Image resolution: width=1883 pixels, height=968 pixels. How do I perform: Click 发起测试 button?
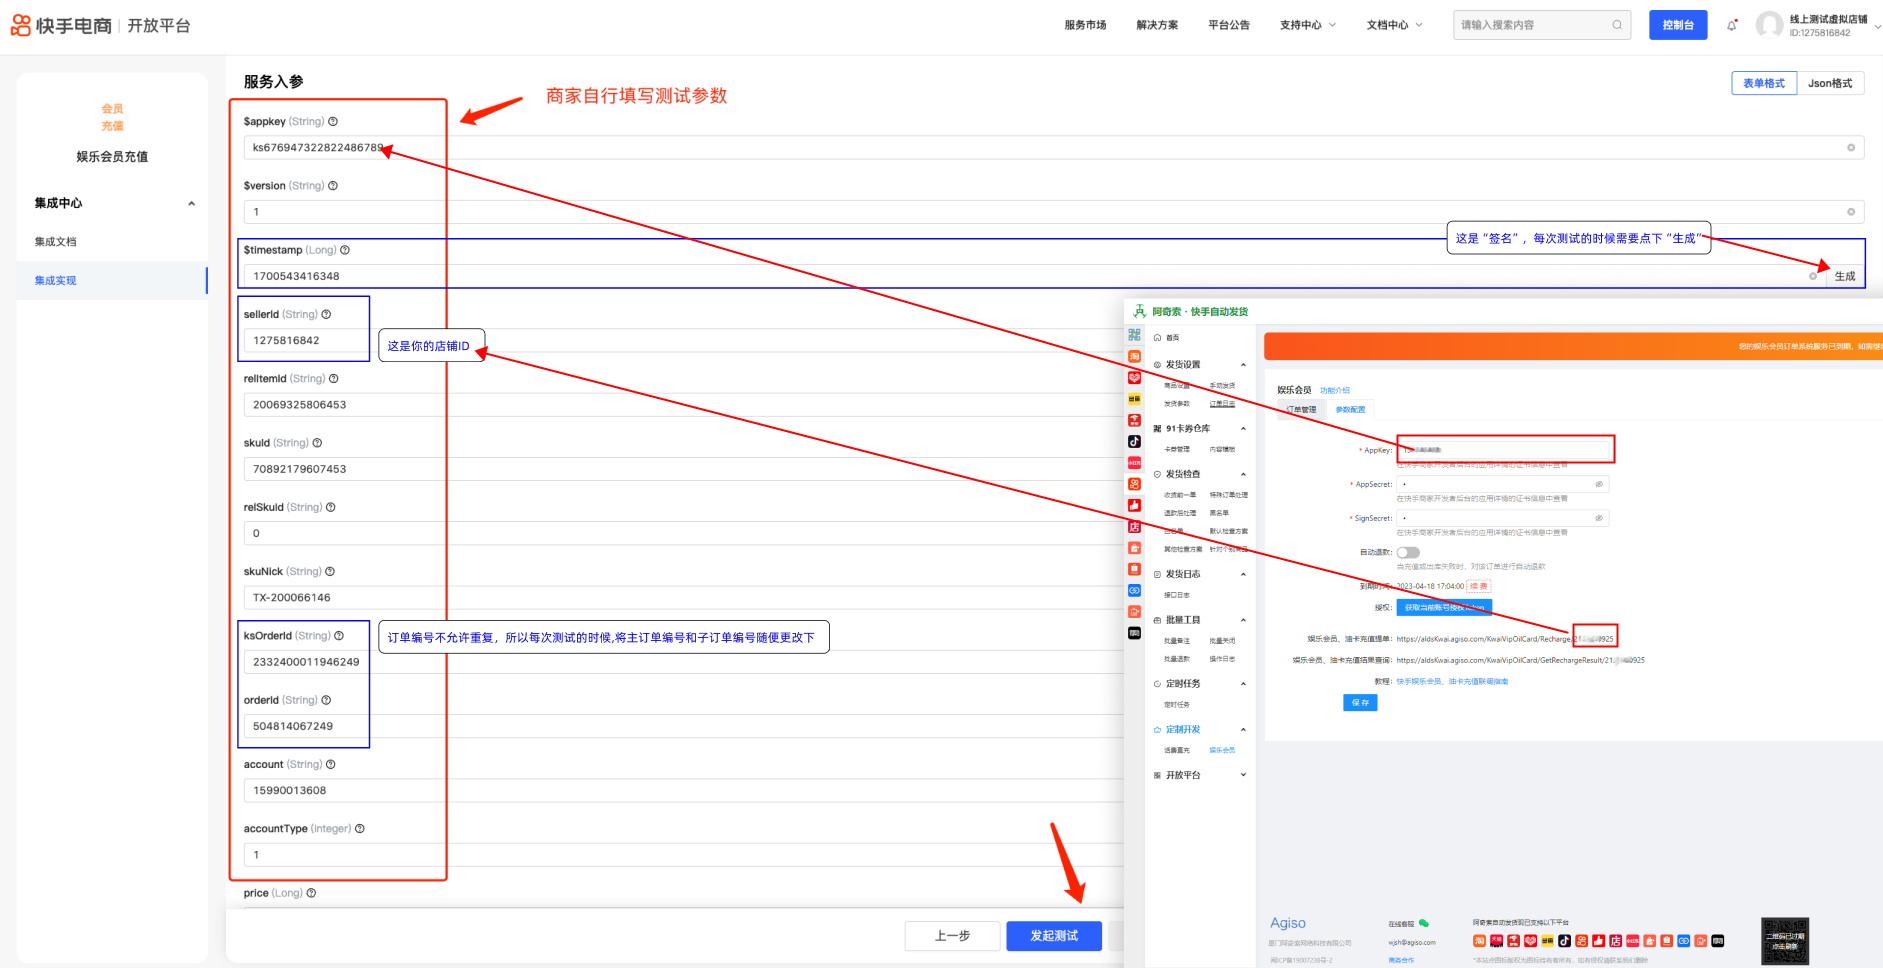(x=1054, y=936)
